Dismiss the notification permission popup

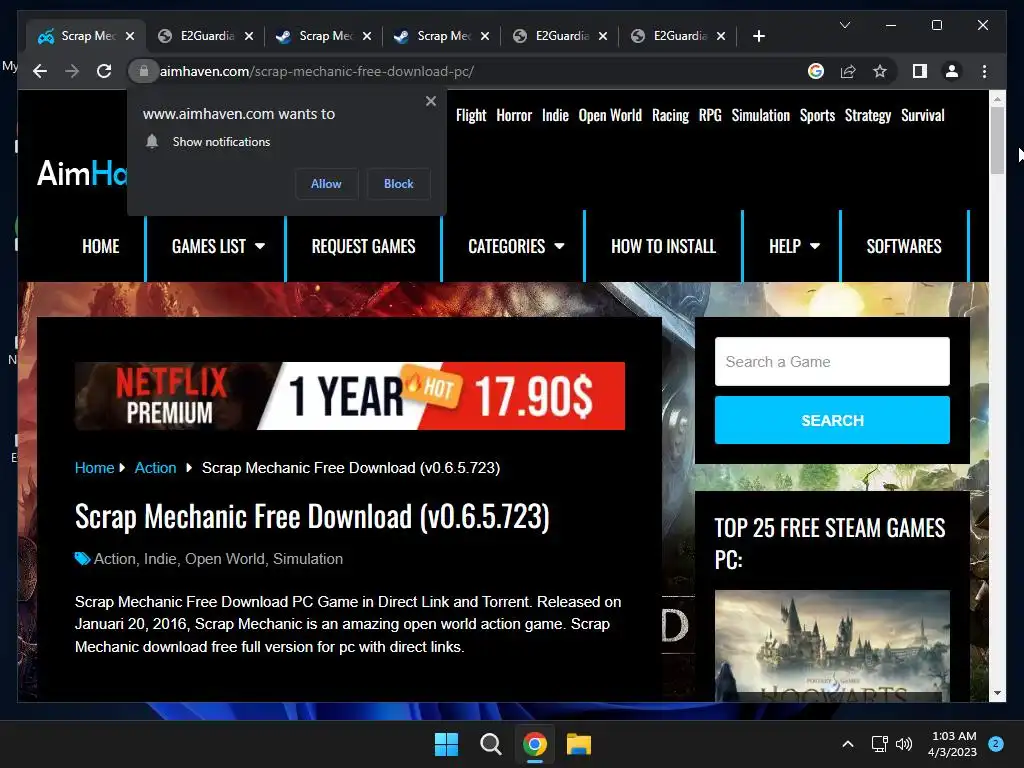(430, 101)
